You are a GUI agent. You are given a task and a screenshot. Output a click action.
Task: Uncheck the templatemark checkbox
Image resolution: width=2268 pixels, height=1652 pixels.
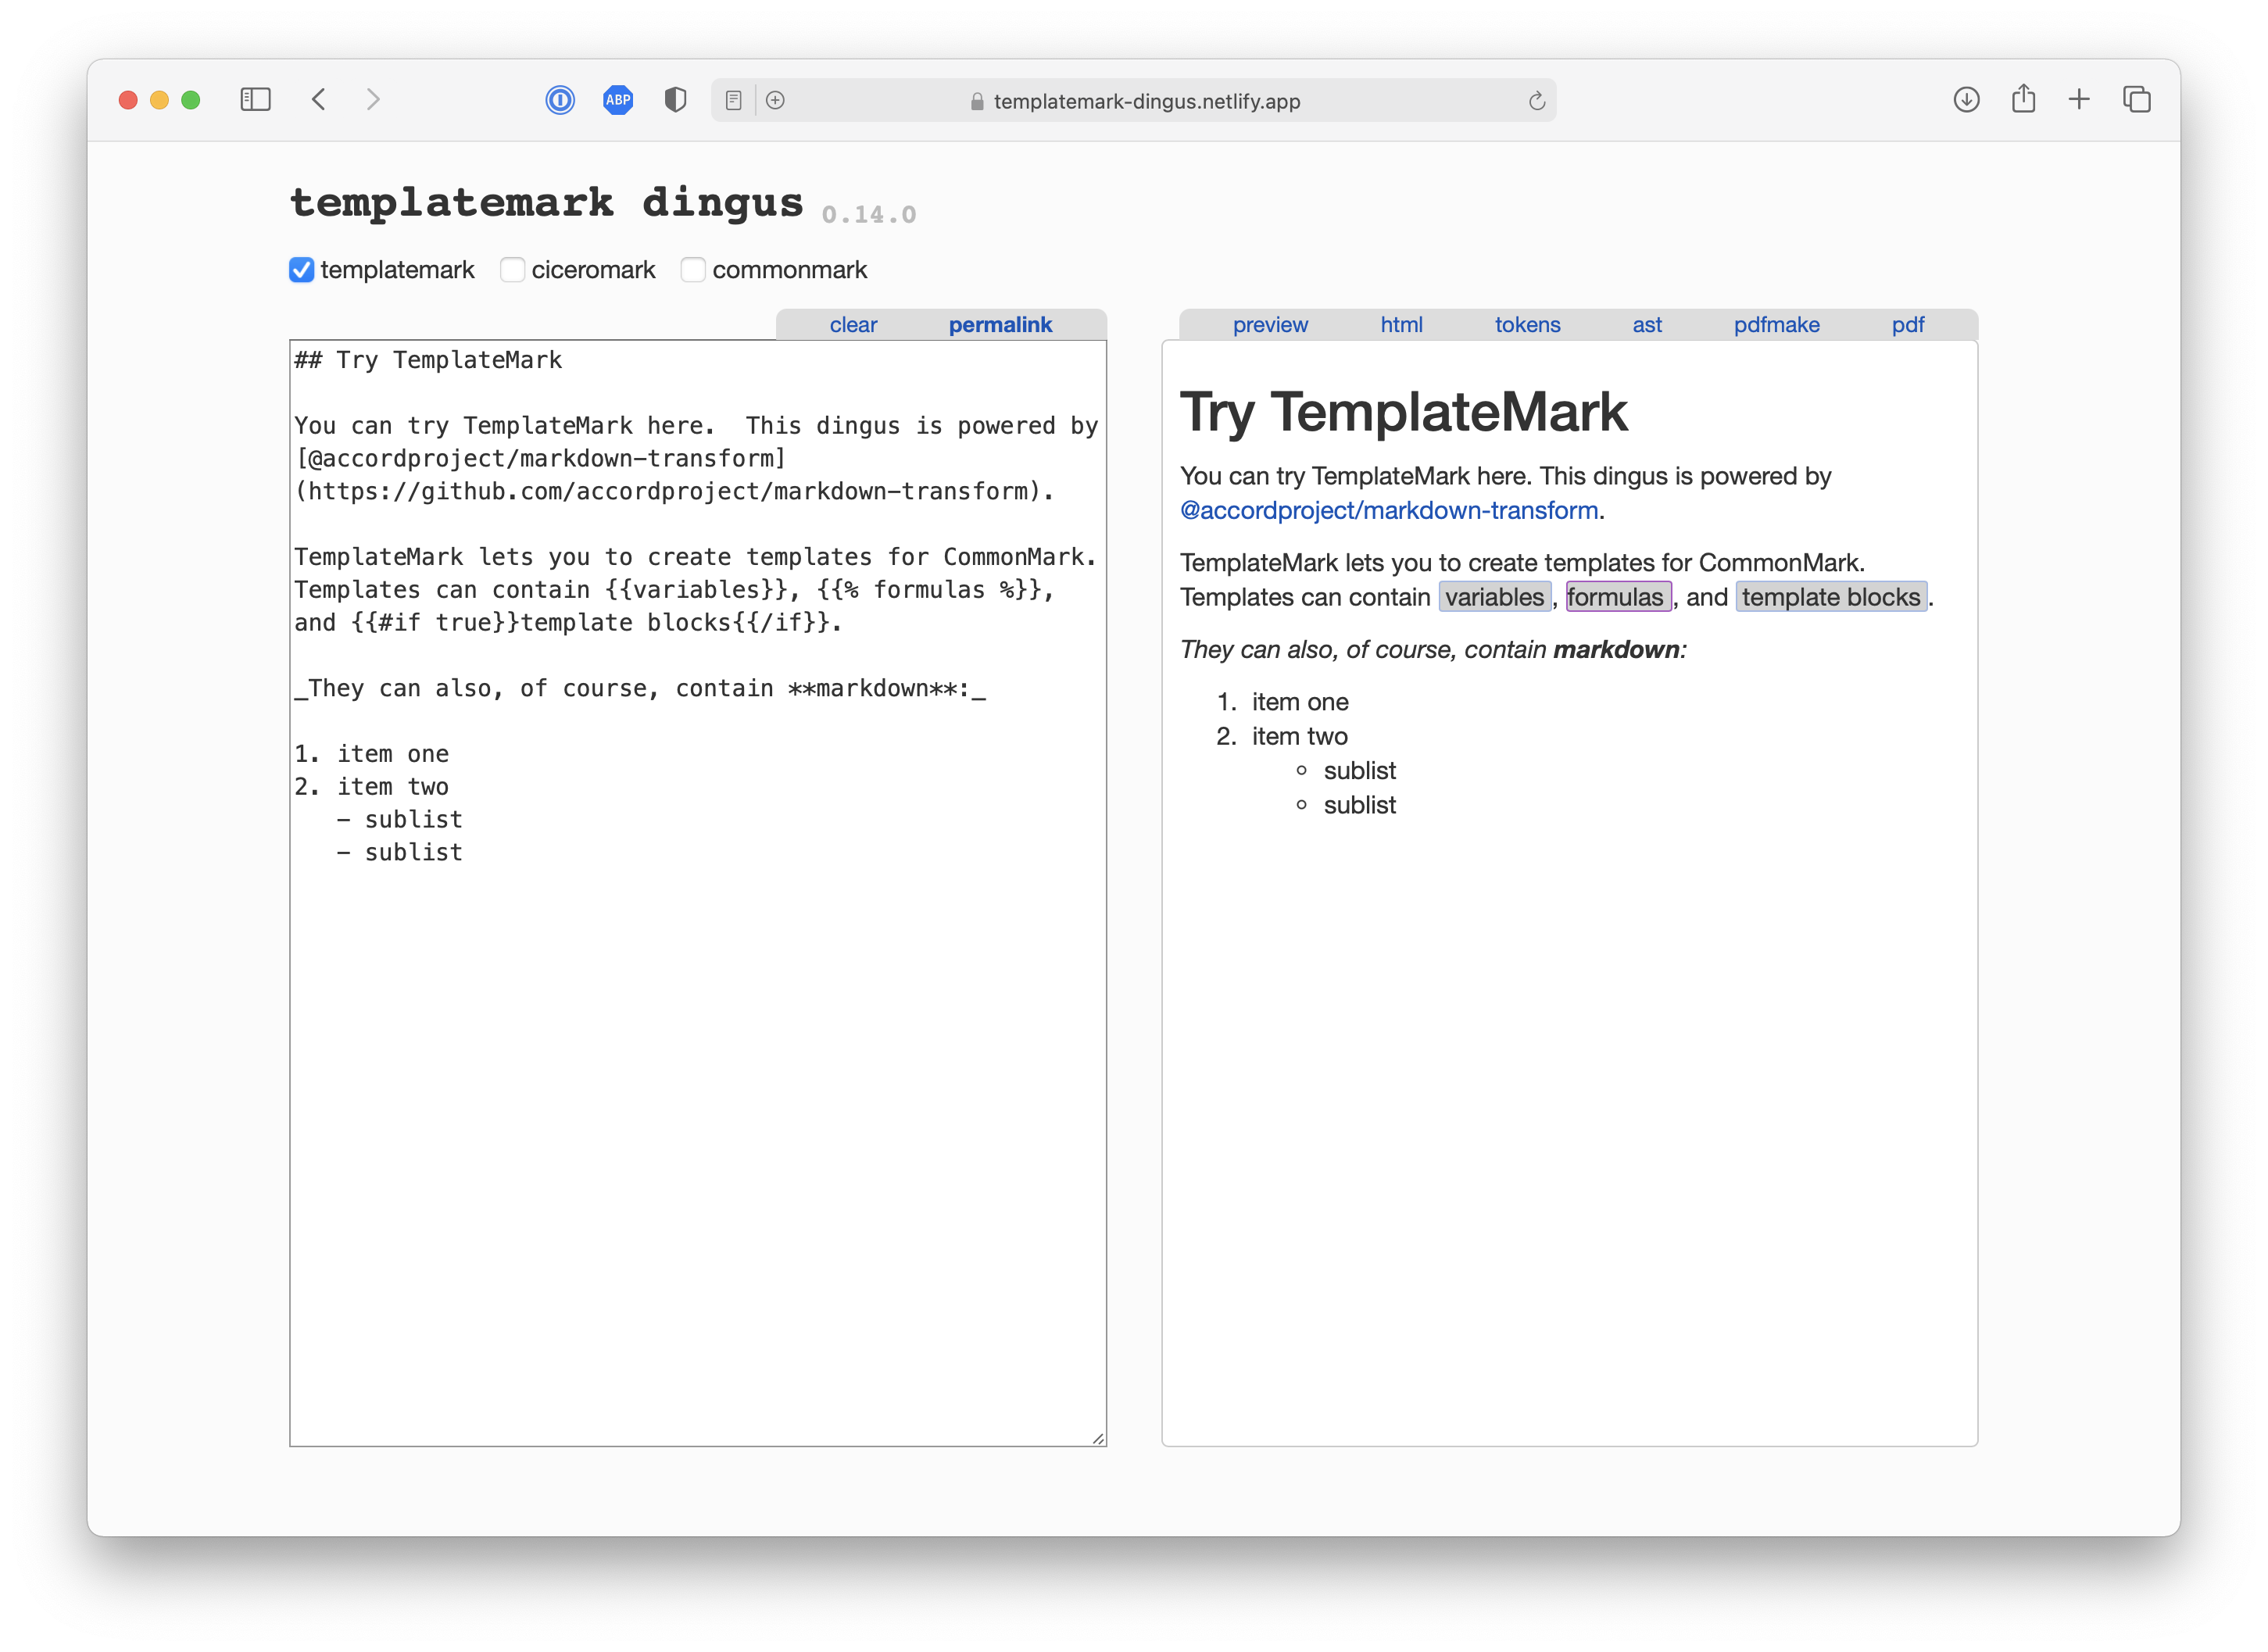pos(302,270)
